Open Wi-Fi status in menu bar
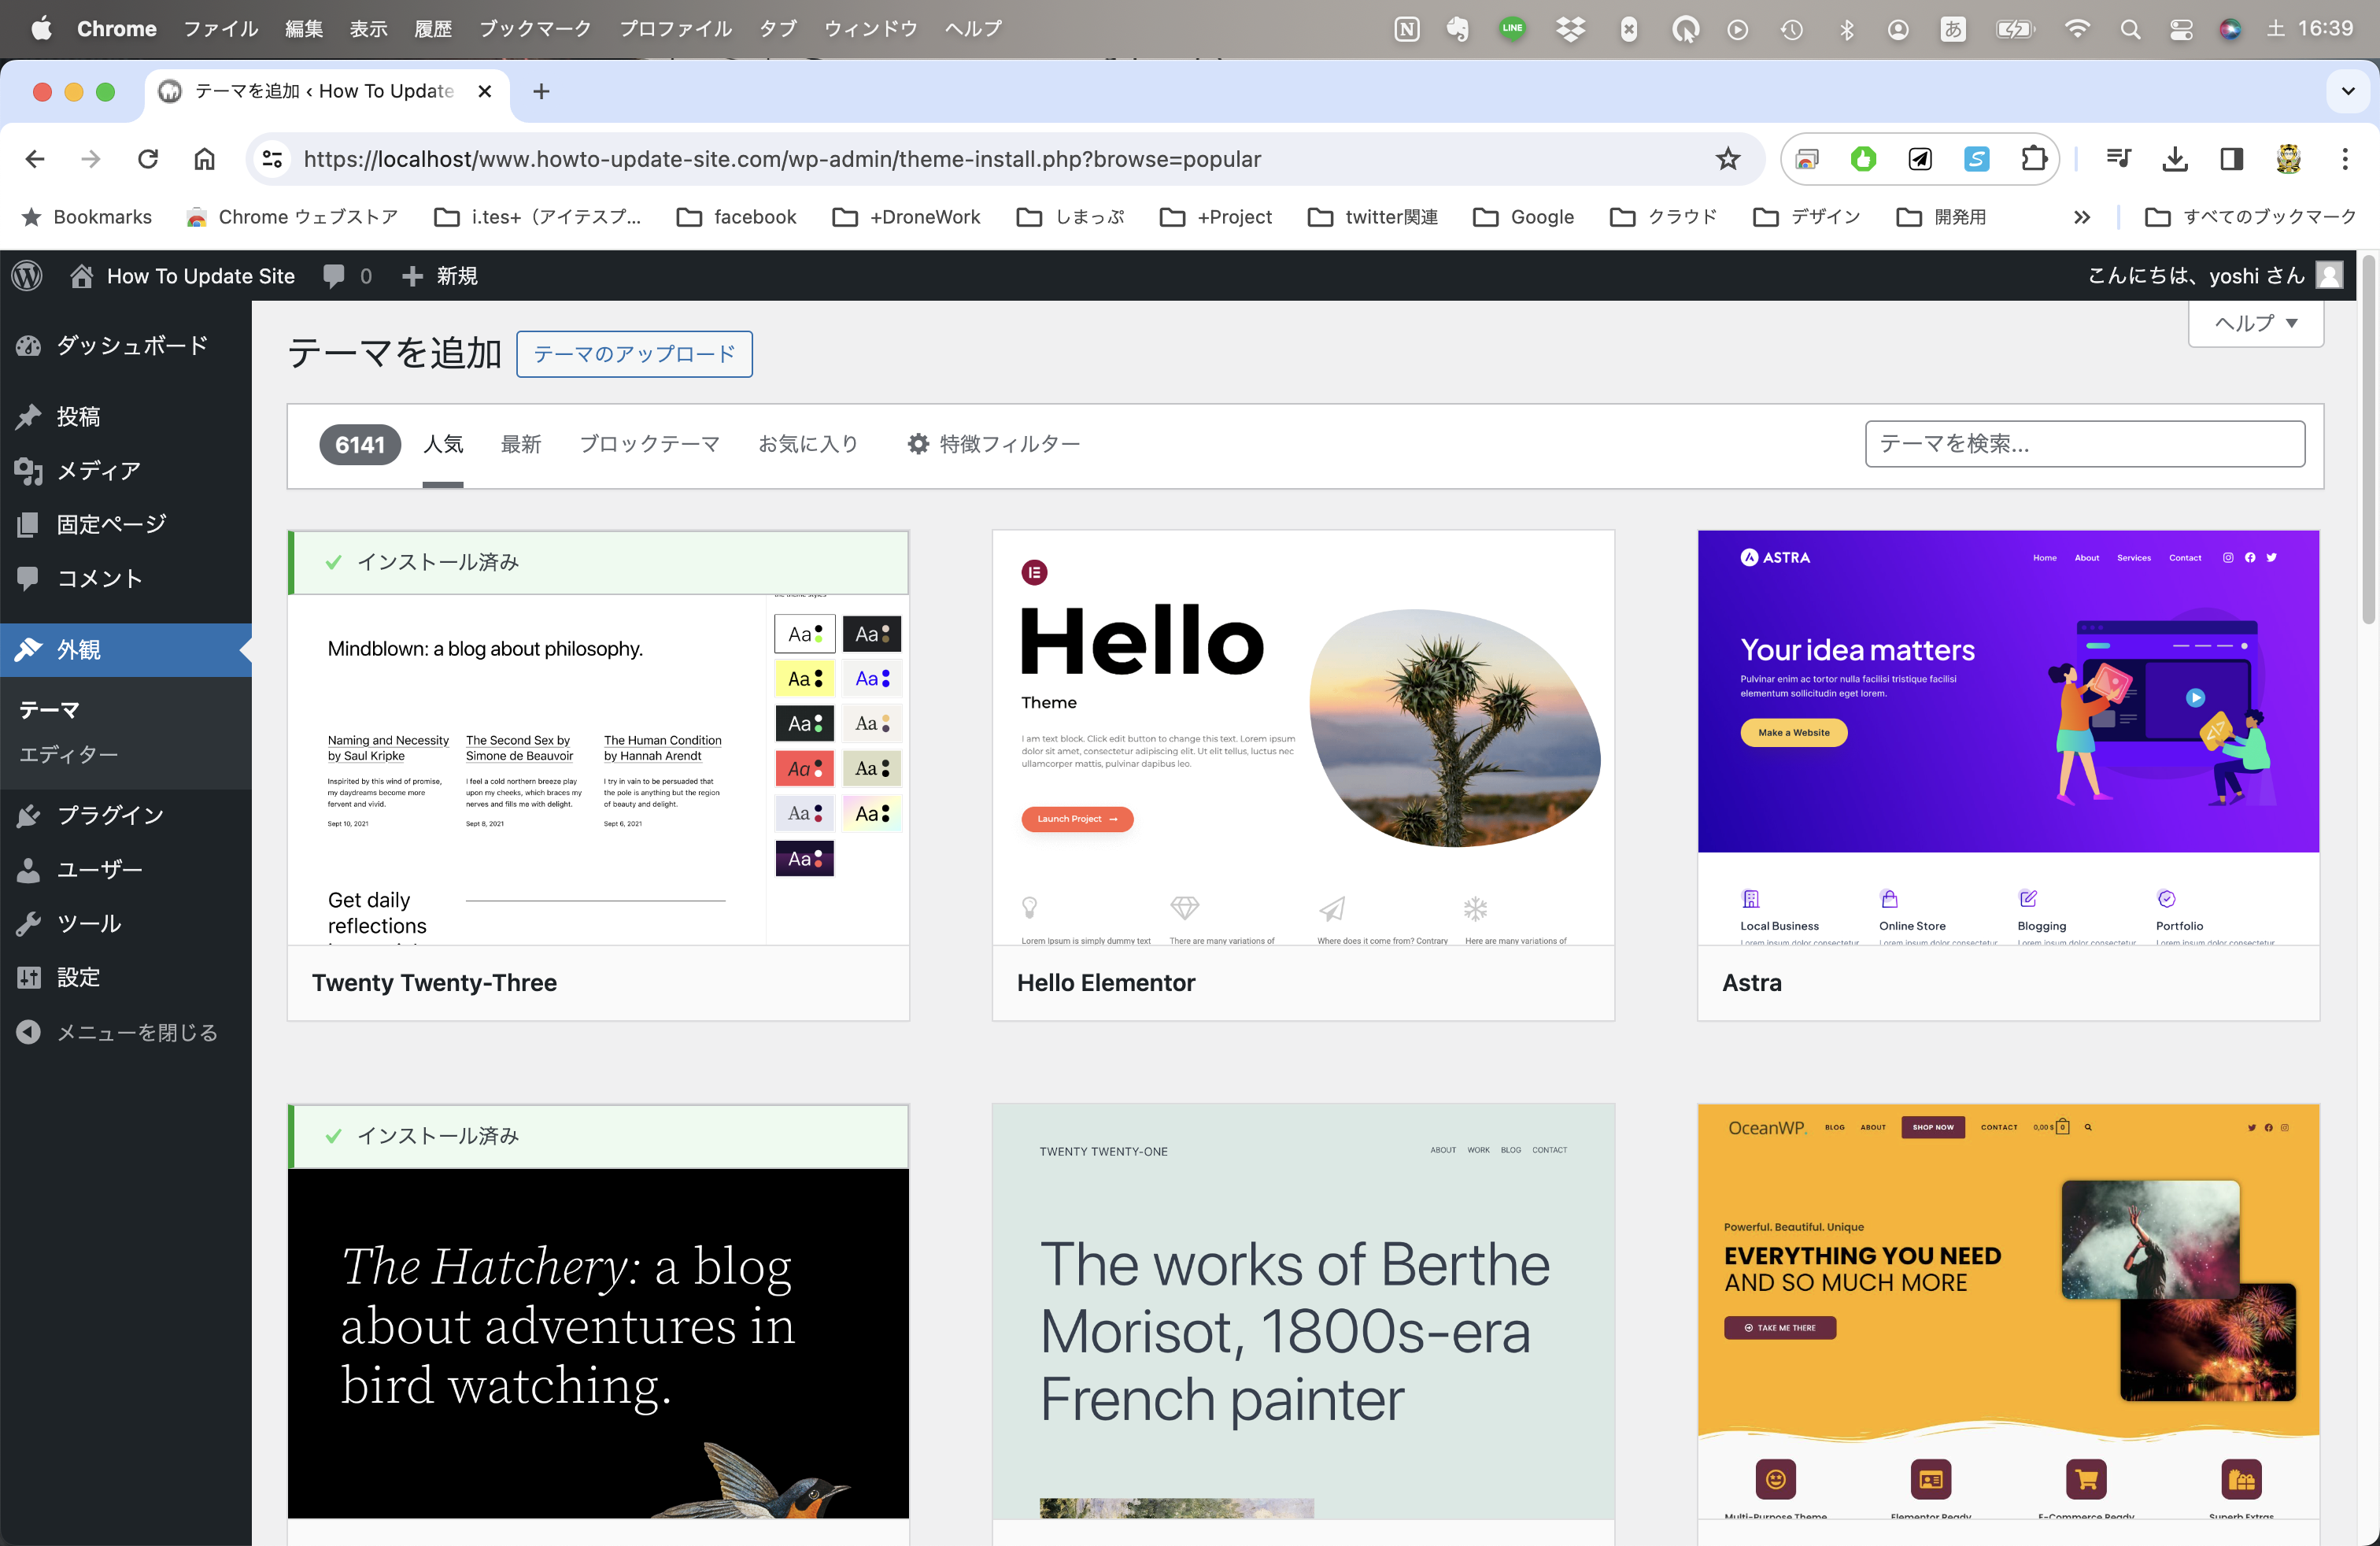 coord(2077,29)
